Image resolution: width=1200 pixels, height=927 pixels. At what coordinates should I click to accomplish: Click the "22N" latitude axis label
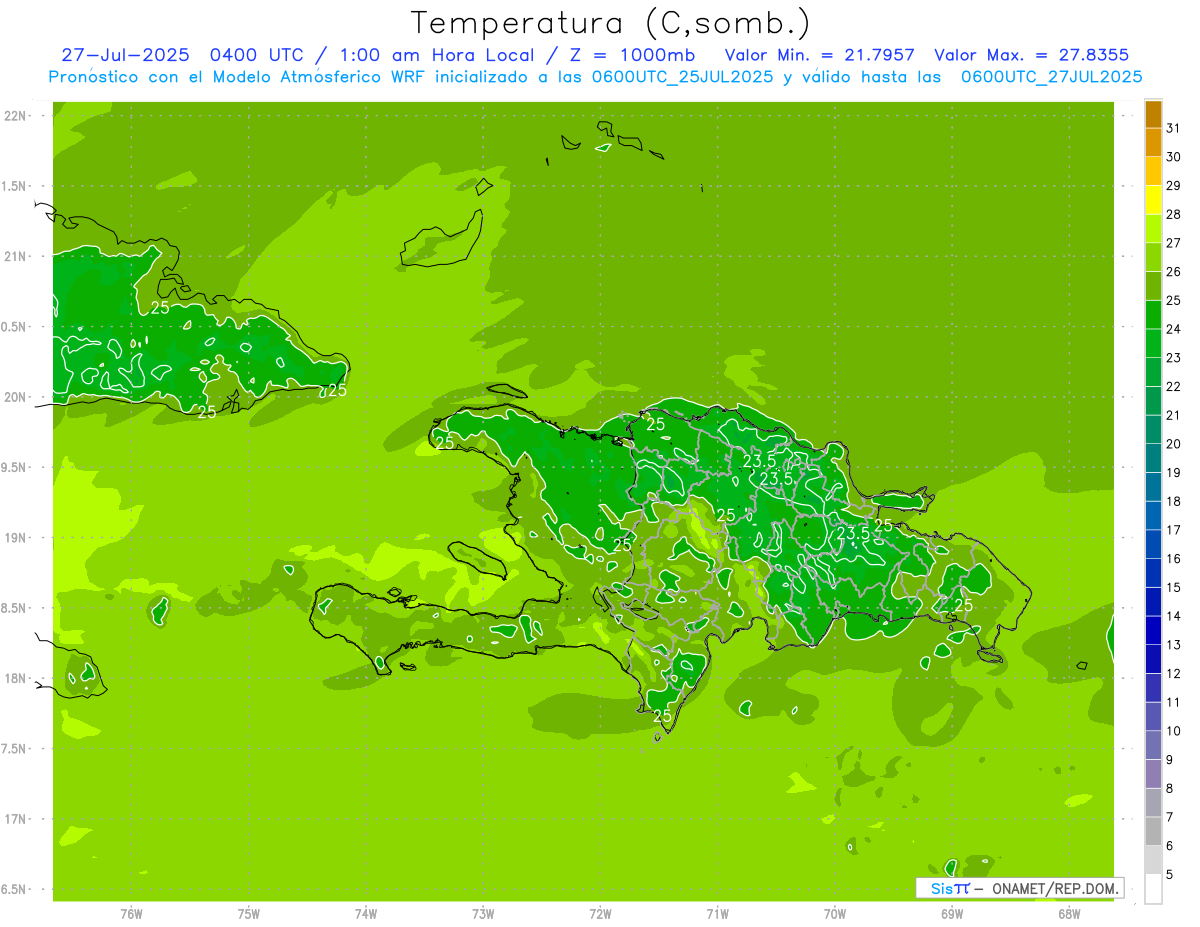tap(16, 116)
